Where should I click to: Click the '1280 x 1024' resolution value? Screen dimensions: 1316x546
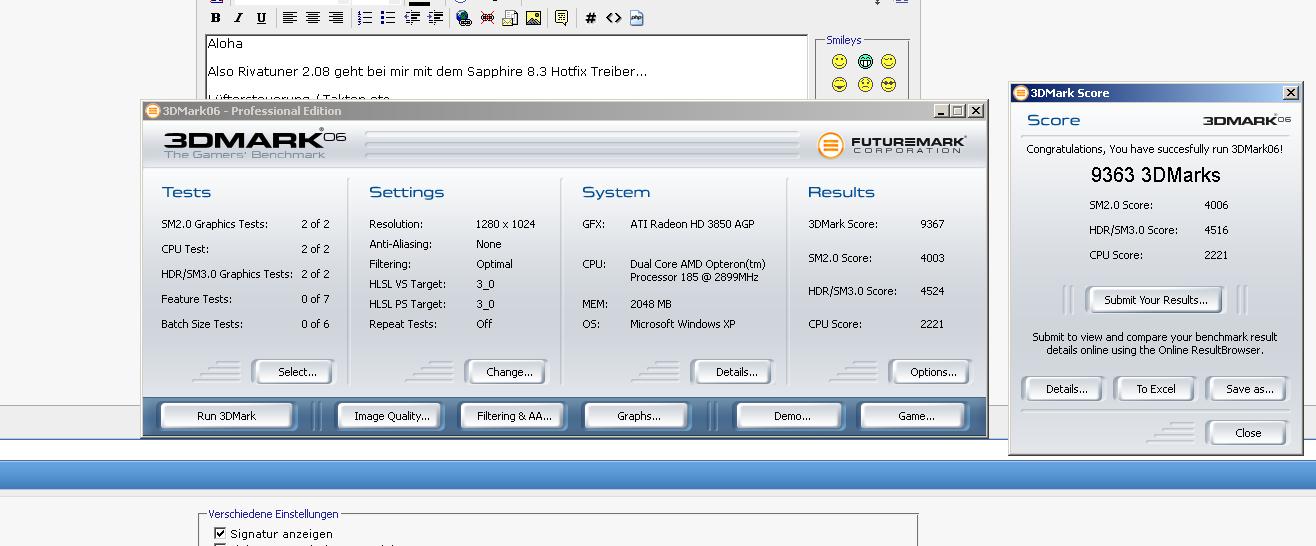pos(505,224)
